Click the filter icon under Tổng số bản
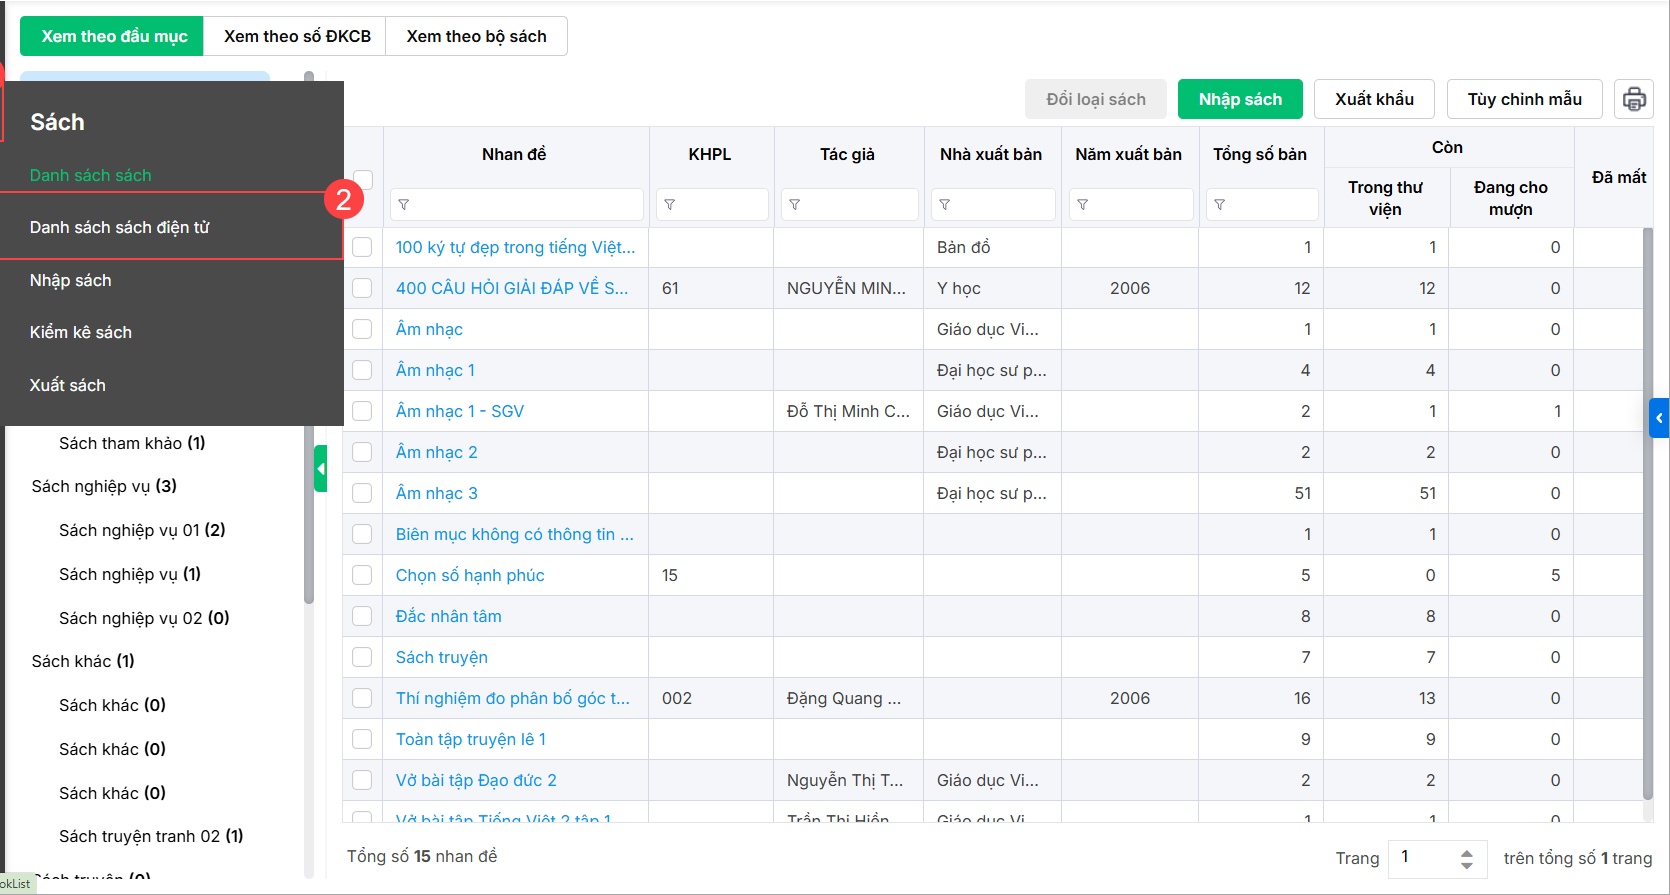This screenshot has width=1670, height=895. click(1220, 205)
